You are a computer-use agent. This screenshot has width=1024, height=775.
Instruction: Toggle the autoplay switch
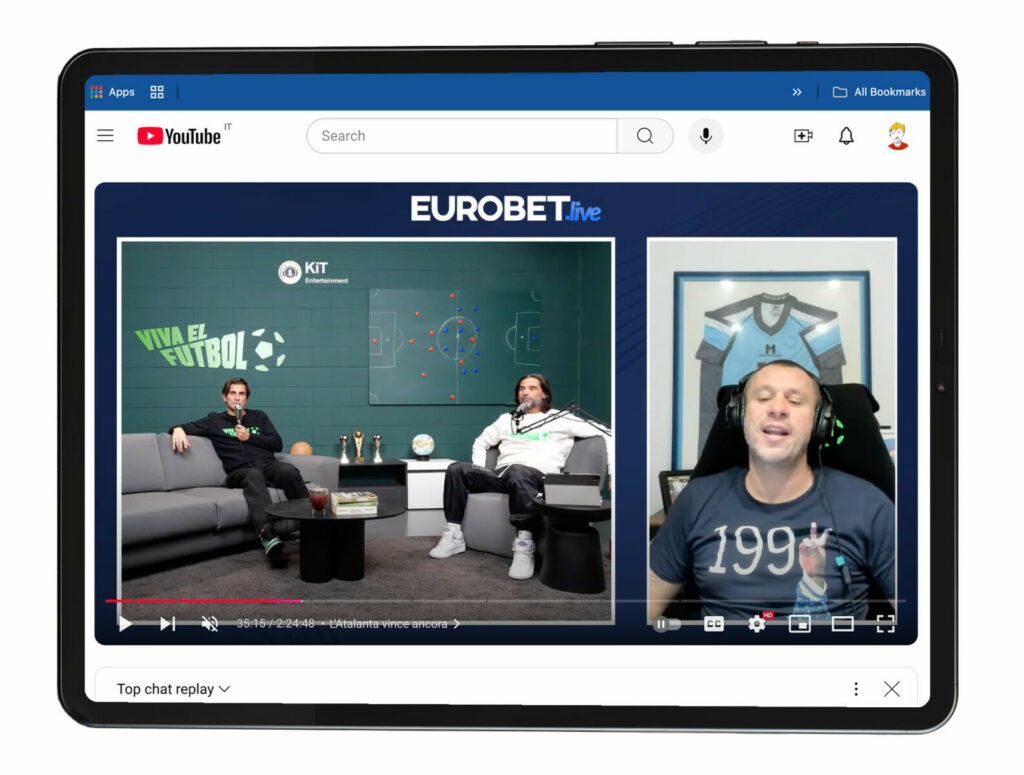pos(667,624)
